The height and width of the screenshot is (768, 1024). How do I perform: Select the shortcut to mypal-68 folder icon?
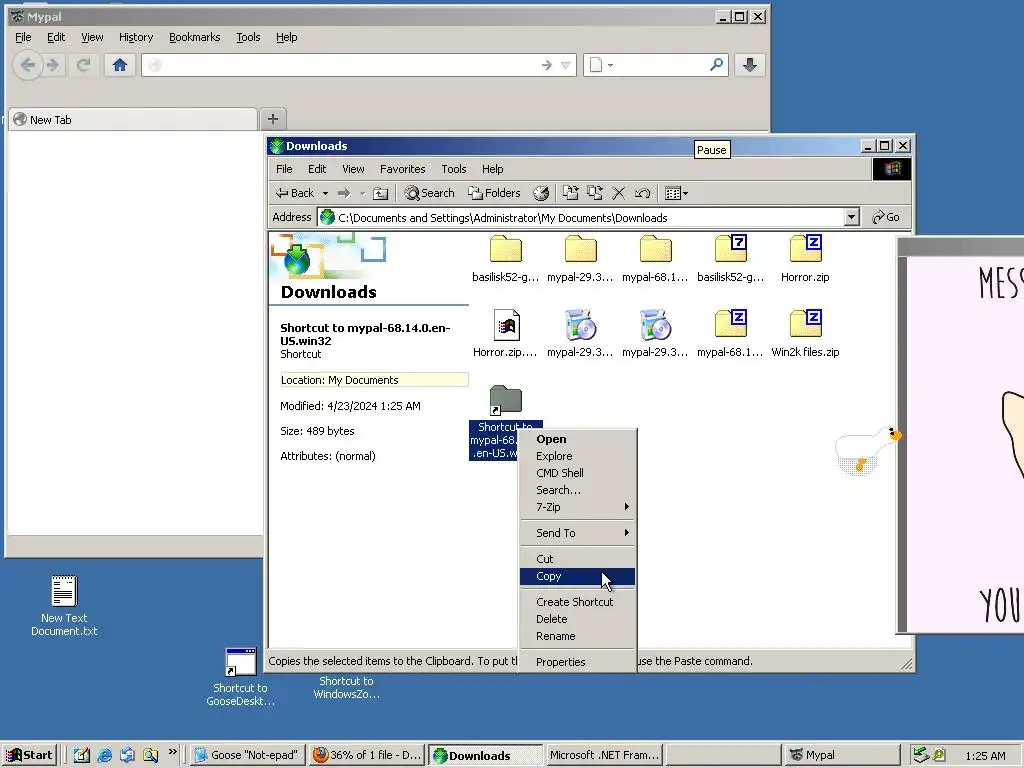coord(505,400)
